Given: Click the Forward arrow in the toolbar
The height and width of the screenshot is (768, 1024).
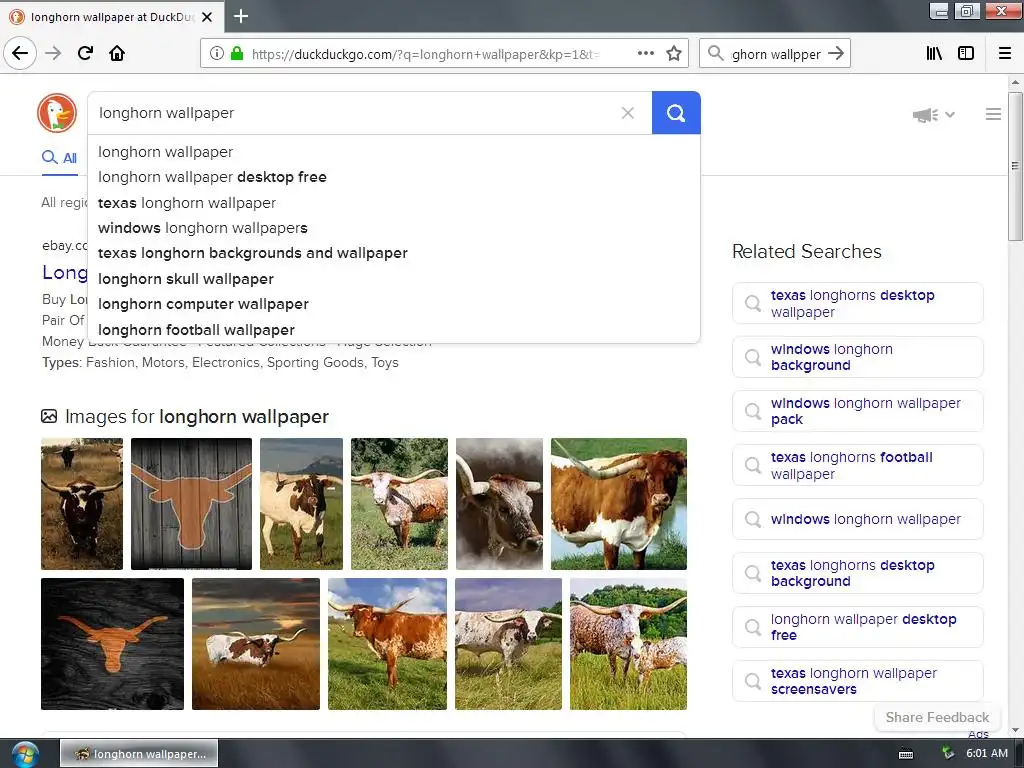Looking at the screenshot, I should pyautogui.click(x=53, y=53).
